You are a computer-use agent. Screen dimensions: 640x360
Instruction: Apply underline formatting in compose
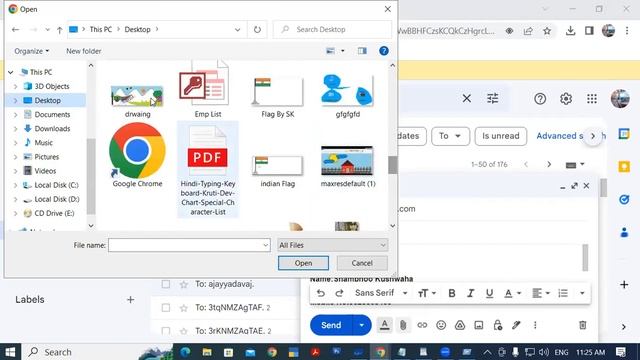coord(489,293)
